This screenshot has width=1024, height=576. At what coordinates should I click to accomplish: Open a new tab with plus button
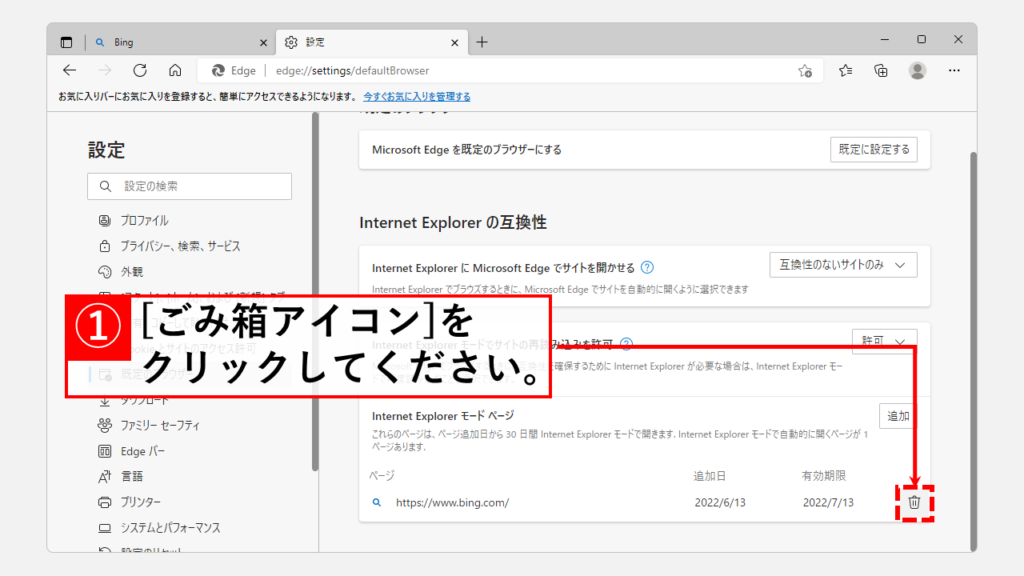click(482, 42)
